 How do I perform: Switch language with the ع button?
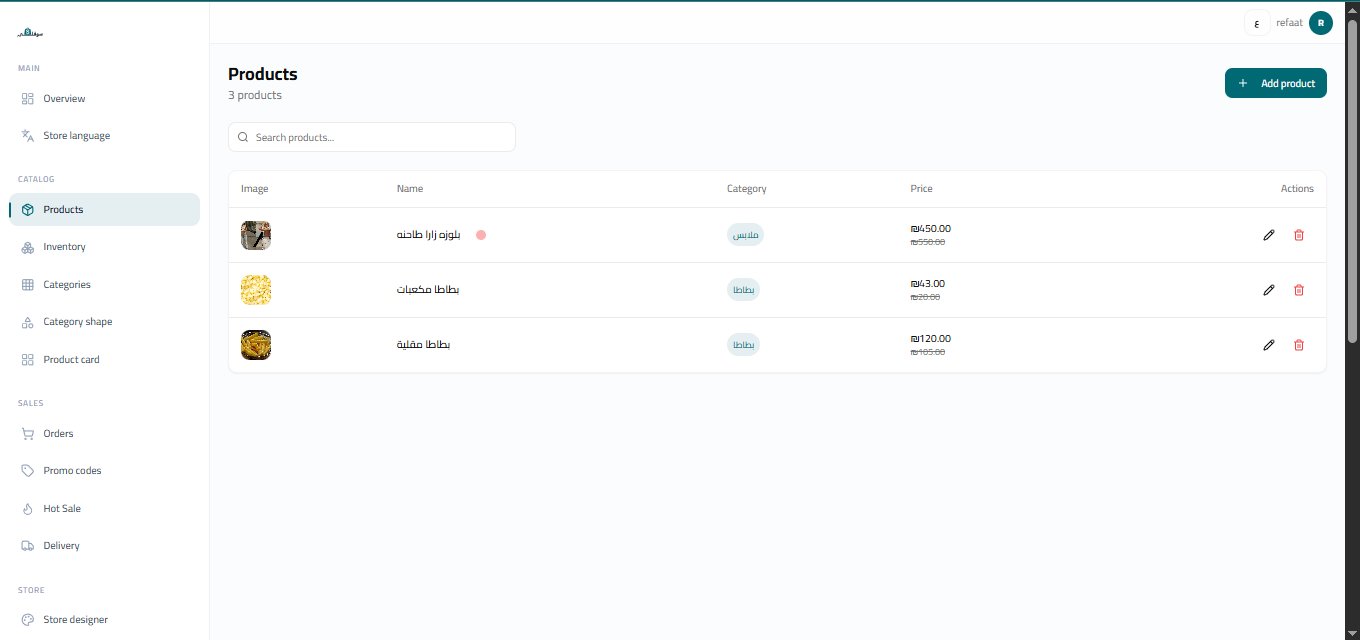1257,23
